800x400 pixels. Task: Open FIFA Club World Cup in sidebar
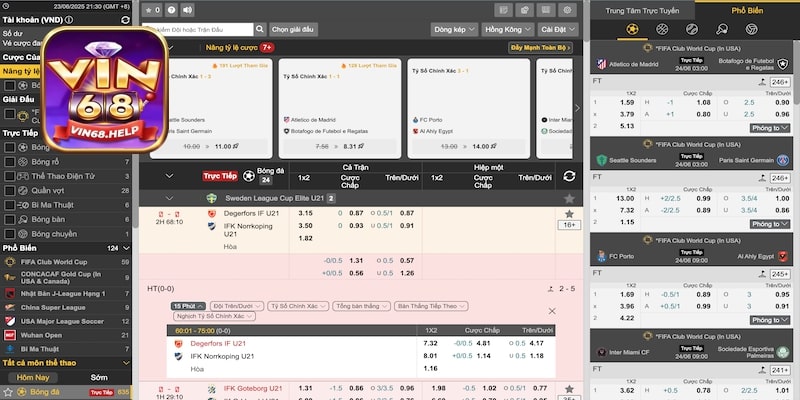pyautogui.click(x=66, y=262)
